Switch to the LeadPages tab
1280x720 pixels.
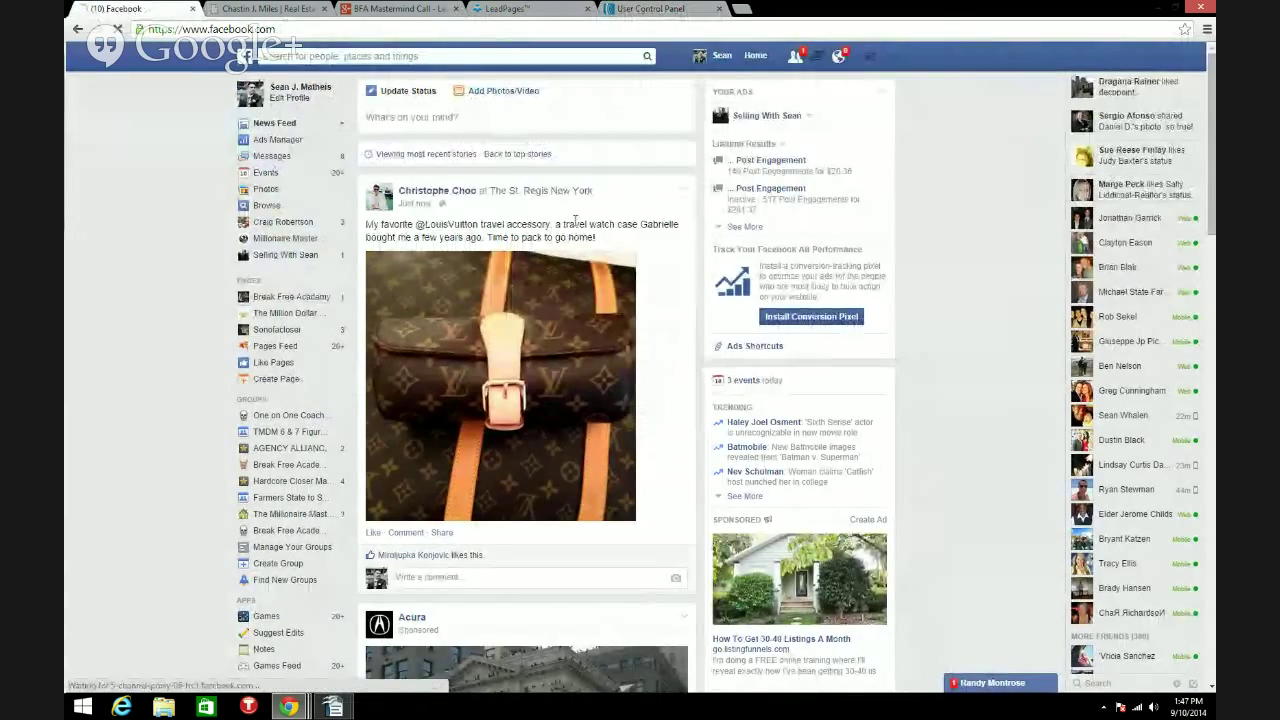528,9
